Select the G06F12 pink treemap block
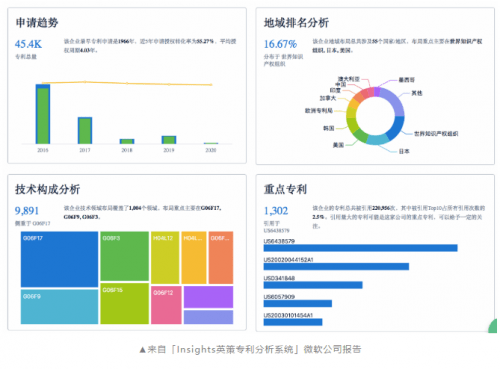The width and height of the screenshot is (500, 369). (166, 305)
